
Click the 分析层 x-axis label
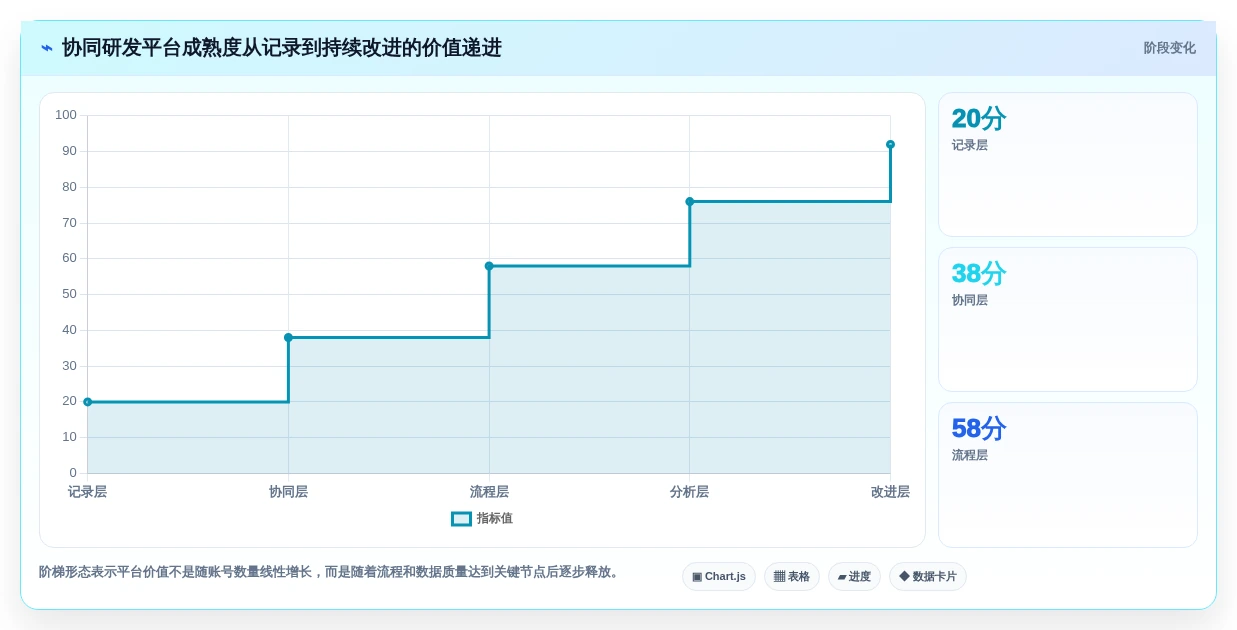689,492
